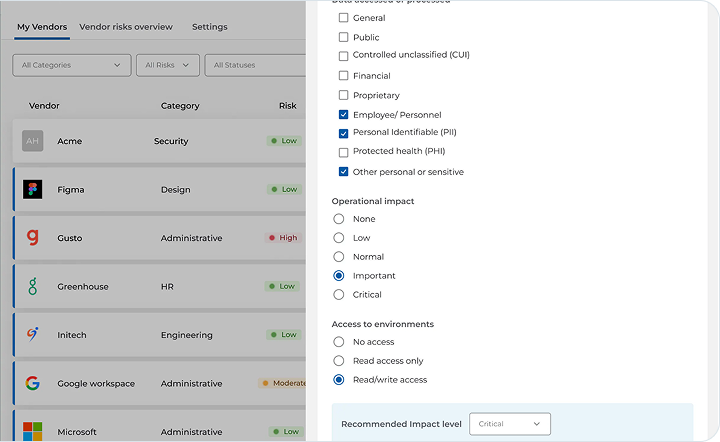Go to the Settings tab
720x442 pixels.
[x=209, y=27]
